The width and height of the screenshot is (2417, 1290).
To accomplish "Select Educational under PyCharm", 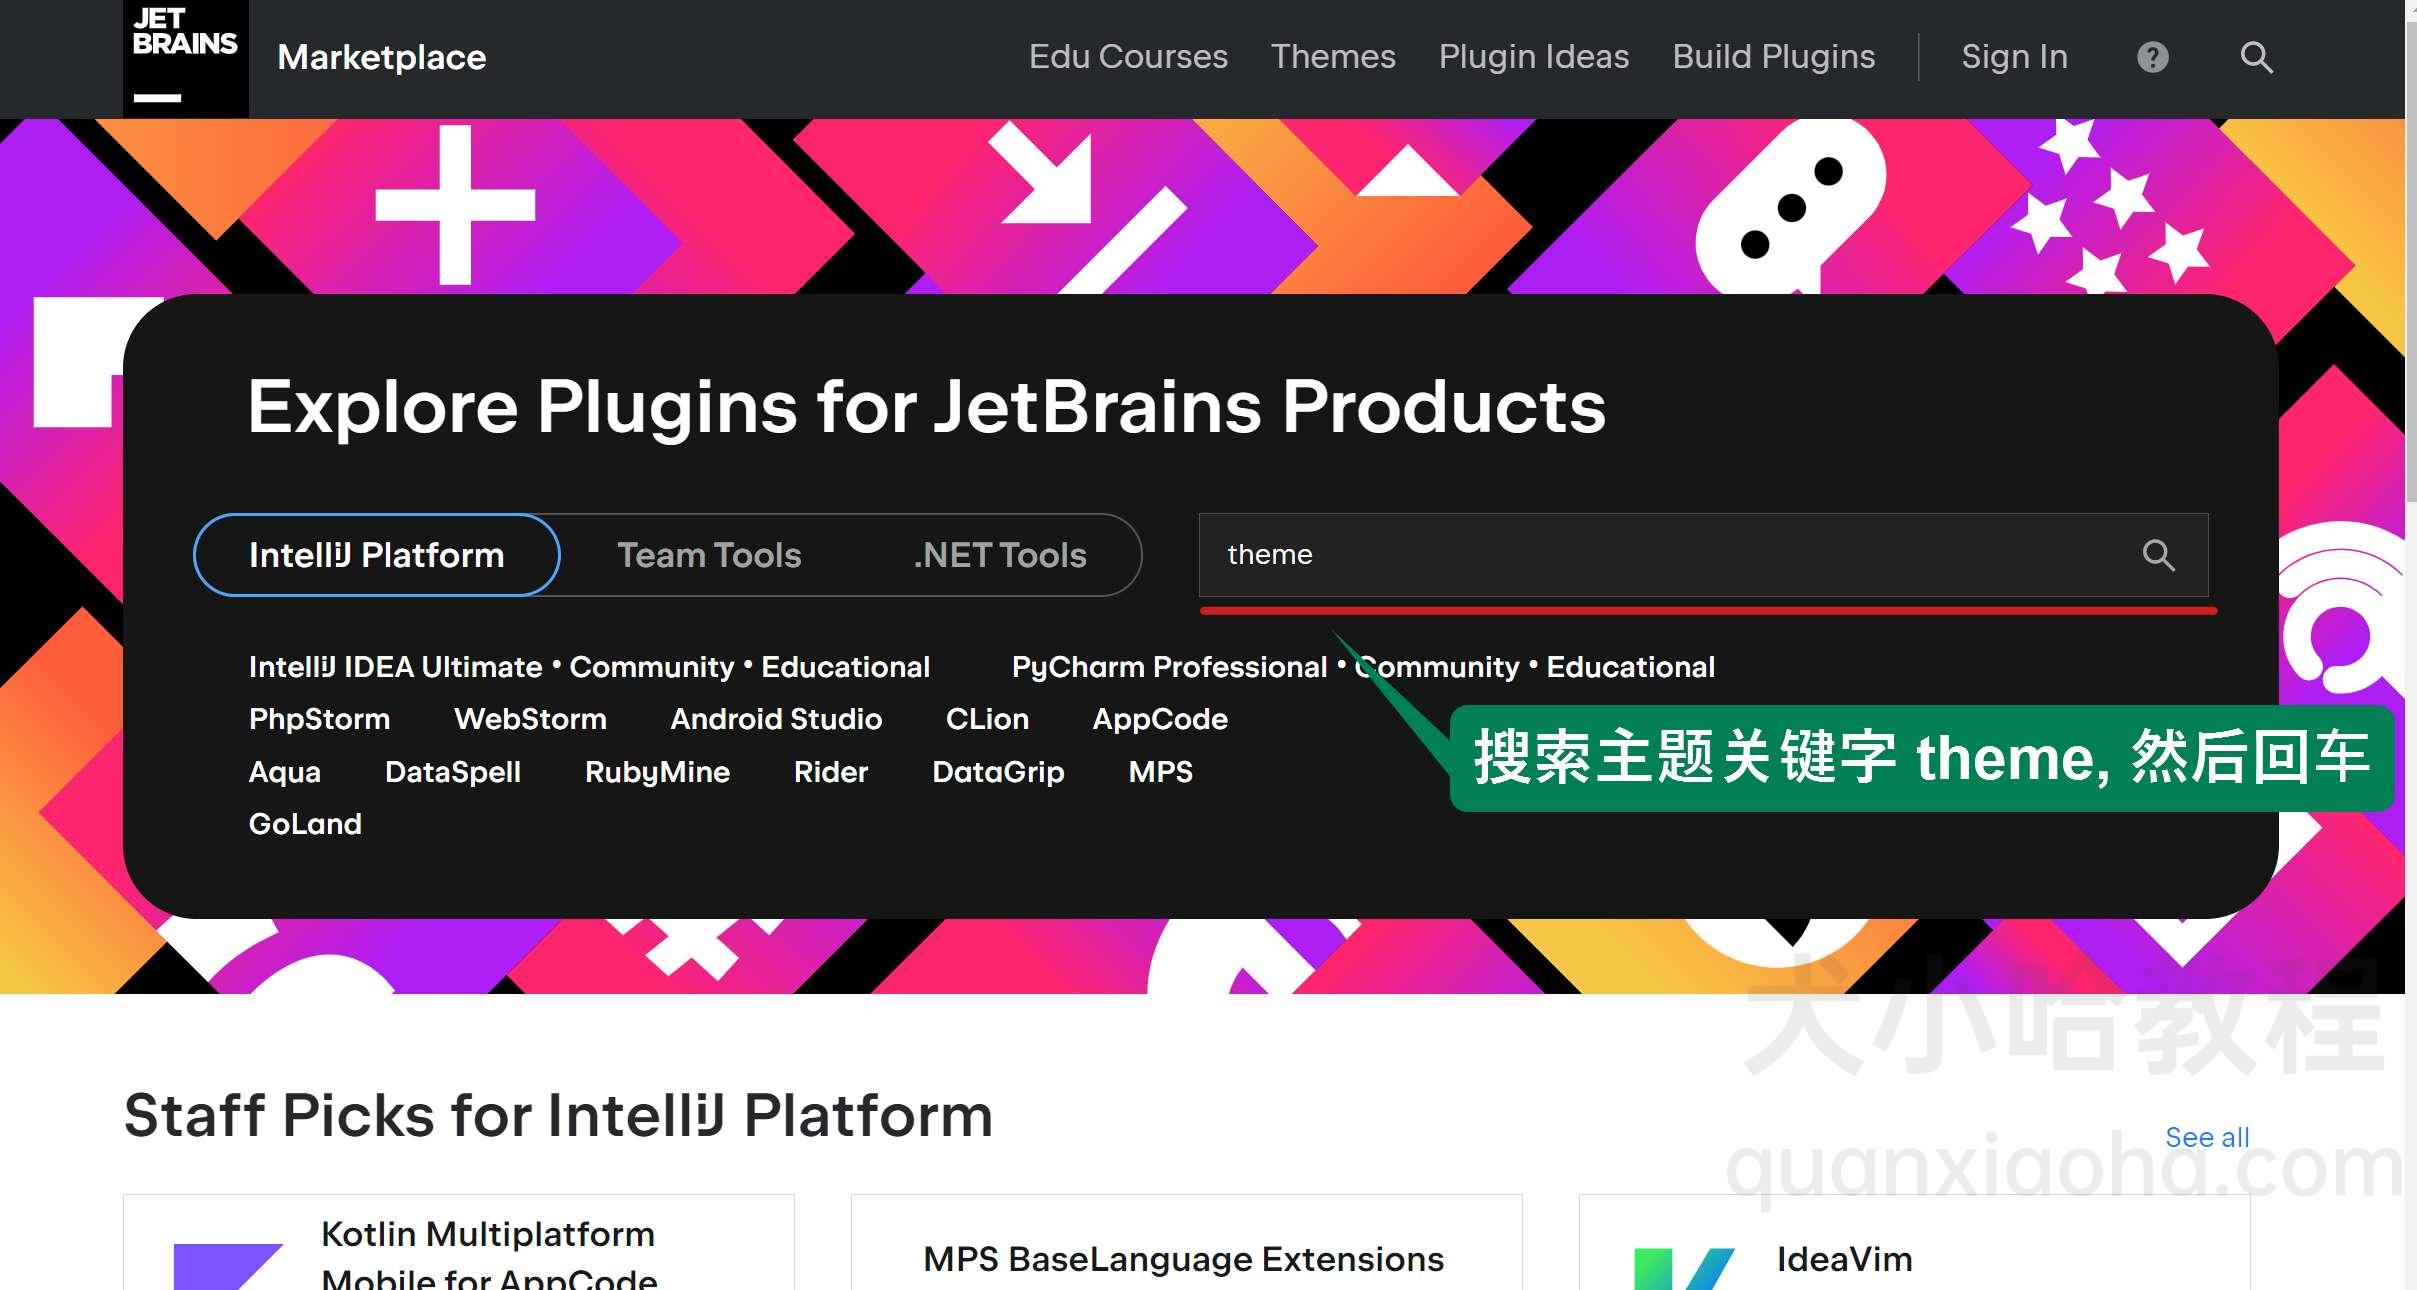I will (x=1631, y=667).
